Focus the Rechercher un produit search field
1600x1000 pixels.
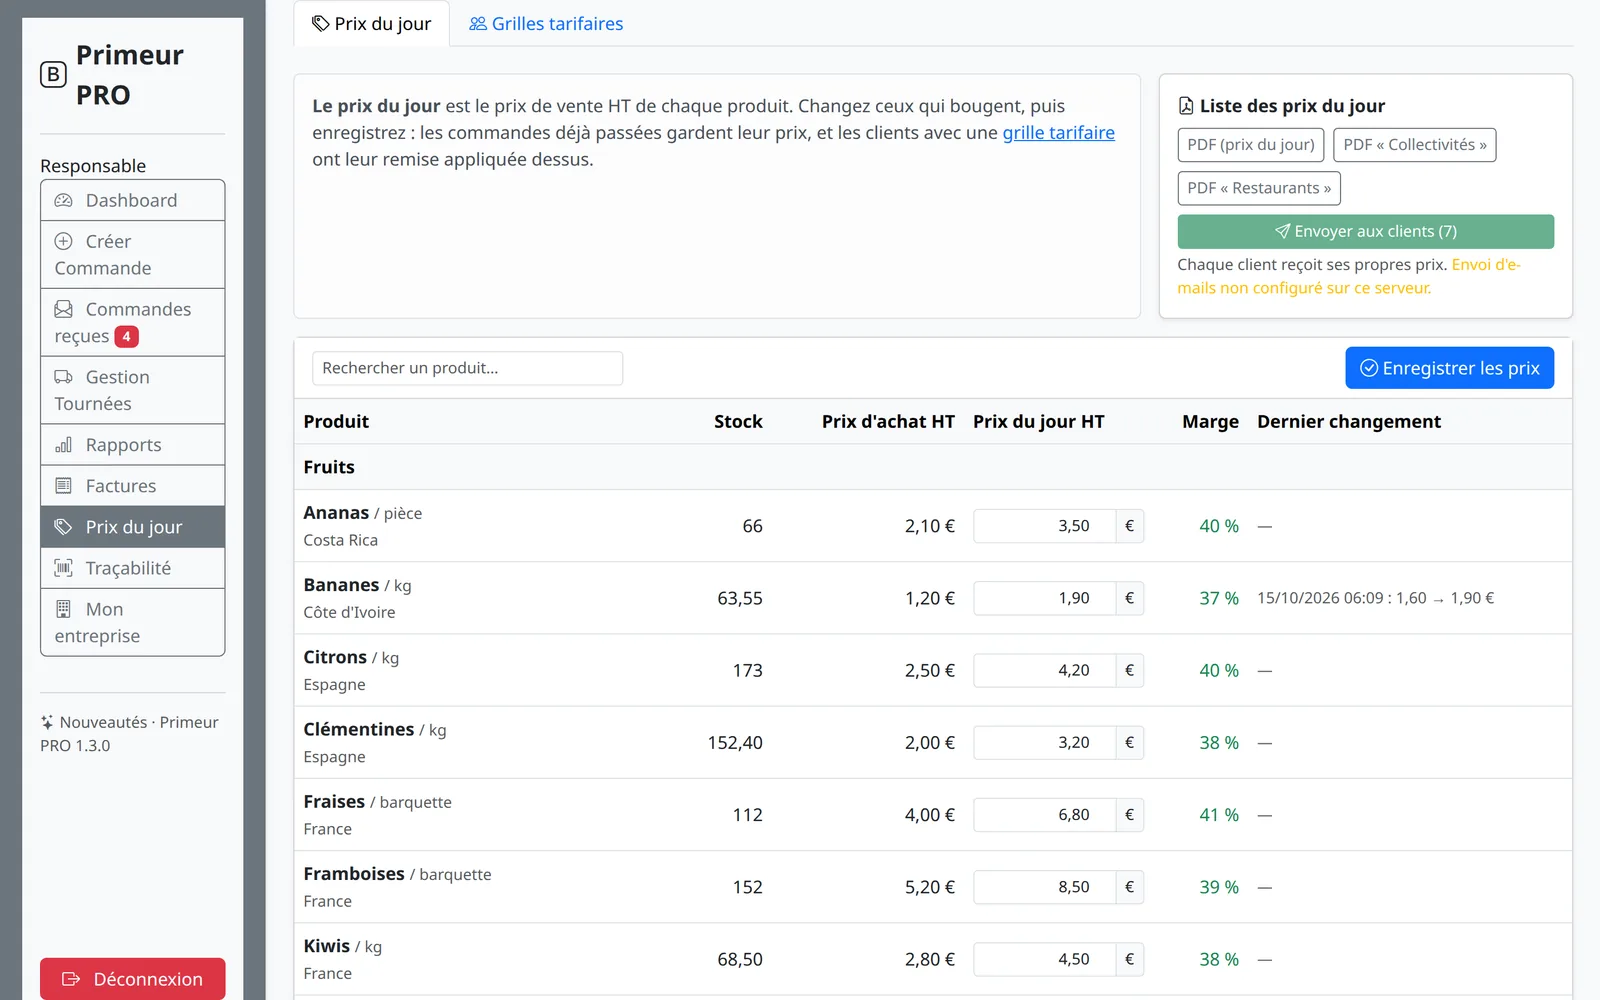point(468,368)
